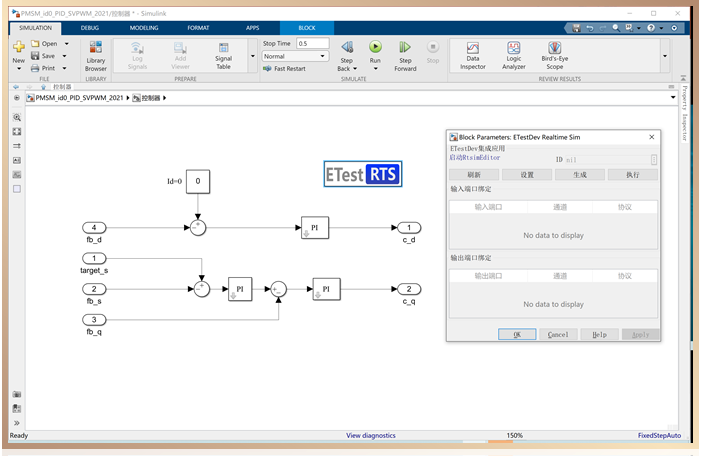Viewport: 701px width, 456px height.
Task: Expand the palette double chevron at bottom left
Action: point(17,423)
